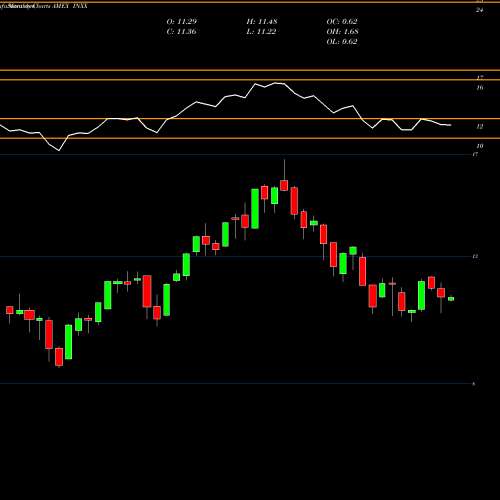Click the red candle with the highest wick
This screenshot has height=500, width=500.
point(284,185)
